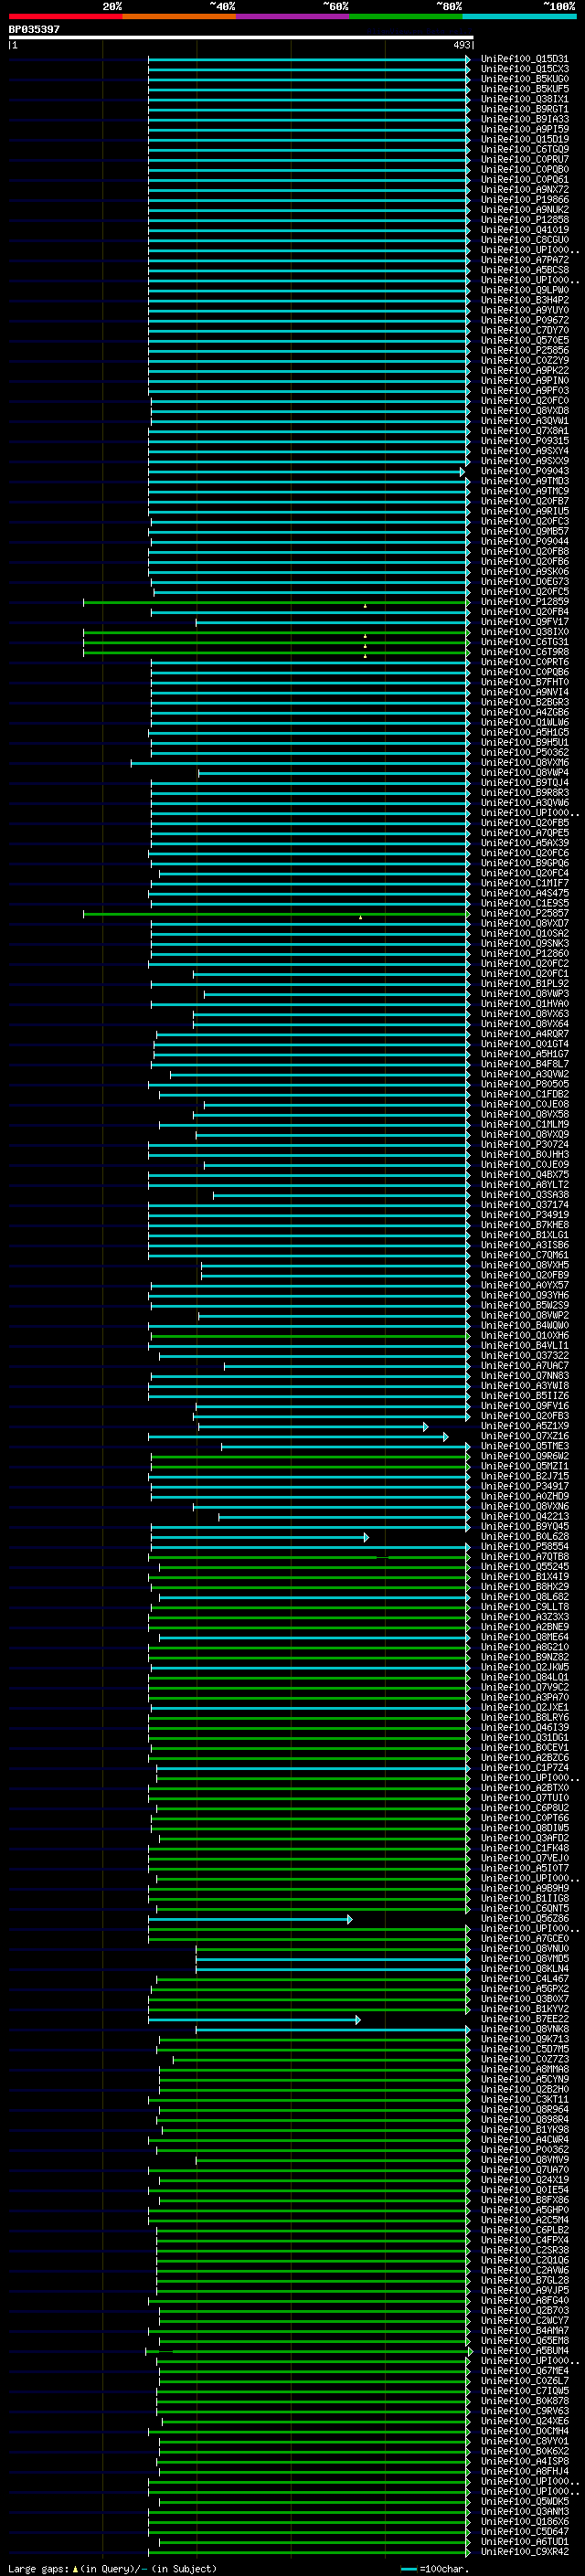
Task: Follow the UniRef100_B5KUG0 link
Action: click(x=524, y=79)
